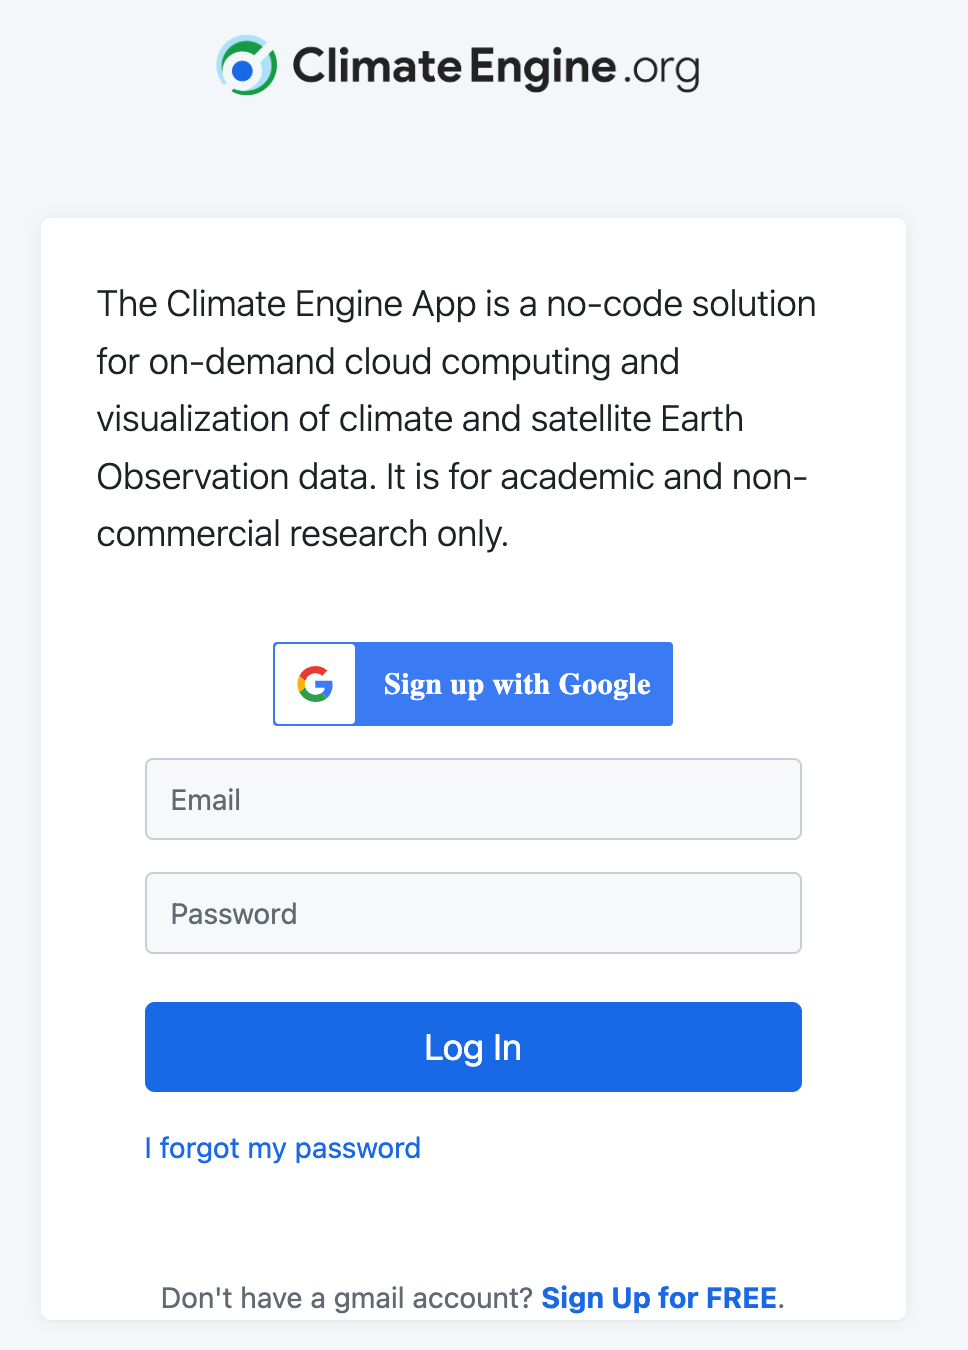Click the word Engine in the header logo
Viewport: 968px width, 1350px height.
tap(542, 66)
